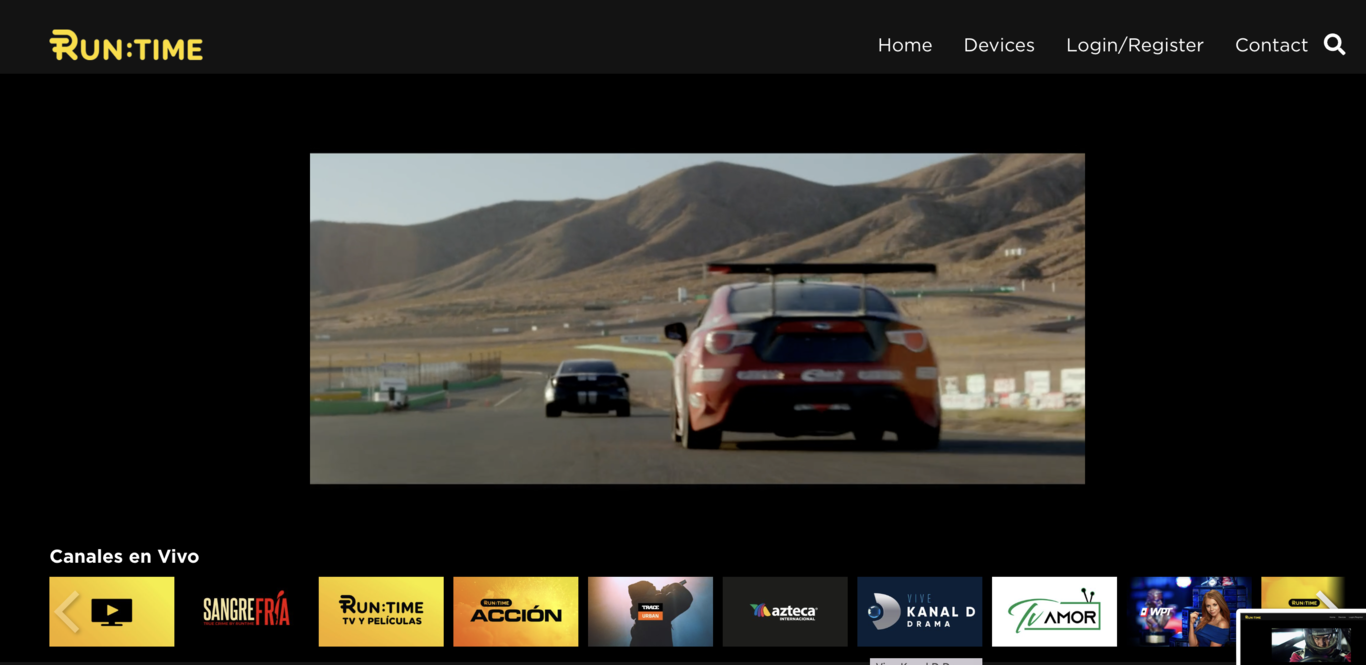
Task: Go to the Home page
Action: pos(904,45)
